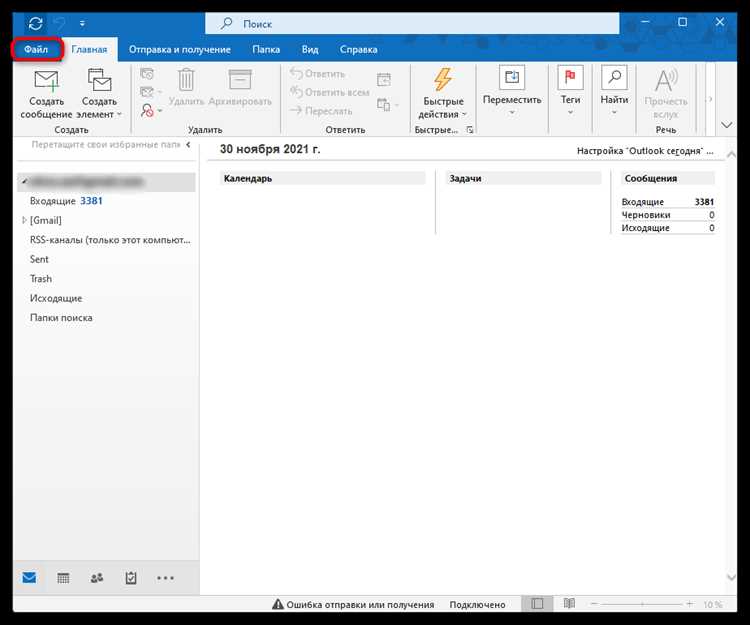This screenshot has height=625, width=750.
Task: Click the scroll down arrow on the right scrollbar
Action: [731, 577]
